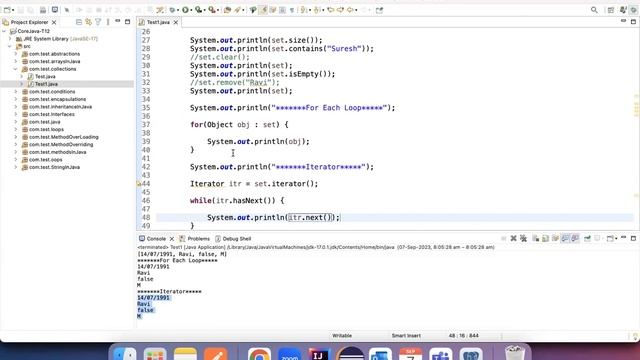
Task: Collapse the com.test.collections package
Action: click(x=16, y=69)
